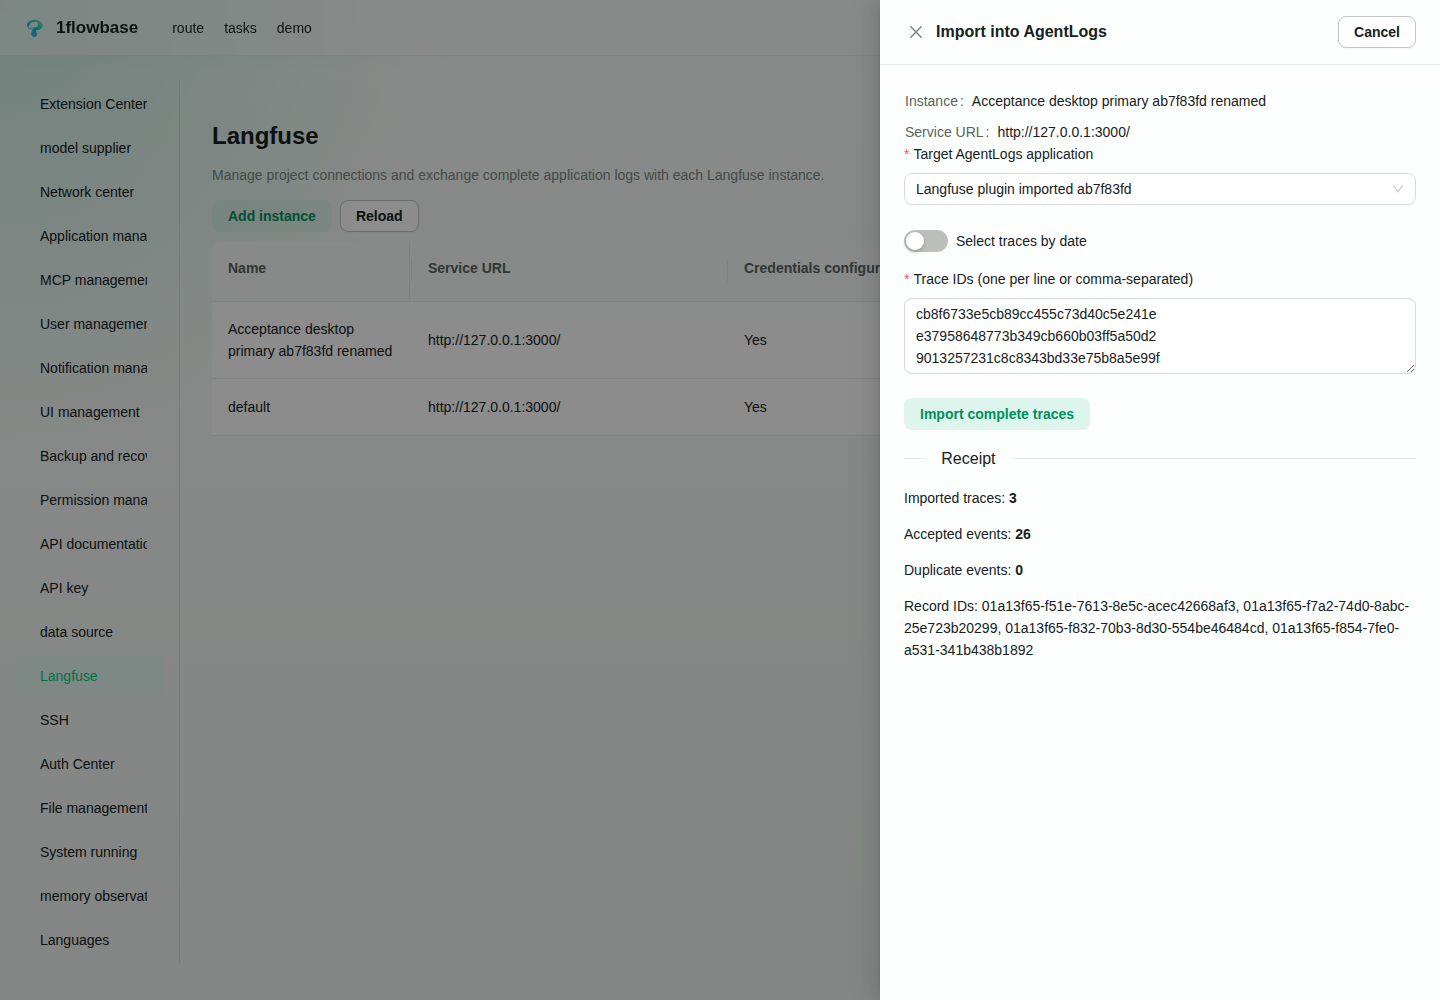The image size is (1440, 1000).
Task: Click the Imported traces: 3 line
Action: pyautogui.click(x=960, y=498)
